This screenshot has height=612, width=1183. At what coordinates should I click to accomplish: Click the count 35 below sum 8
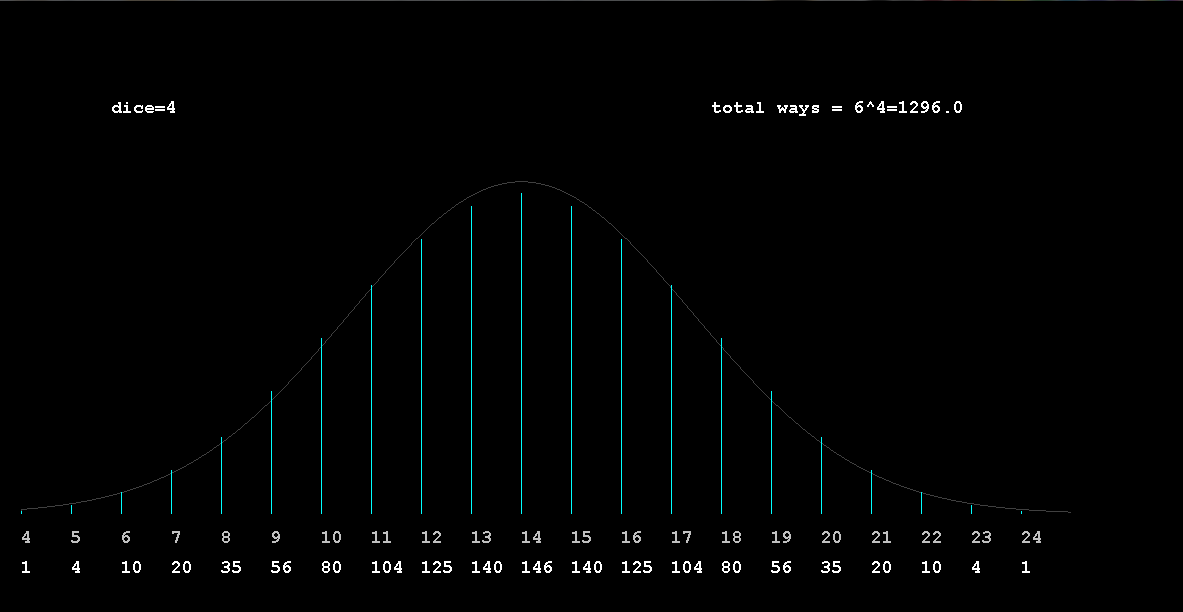[x=231, y=568]
